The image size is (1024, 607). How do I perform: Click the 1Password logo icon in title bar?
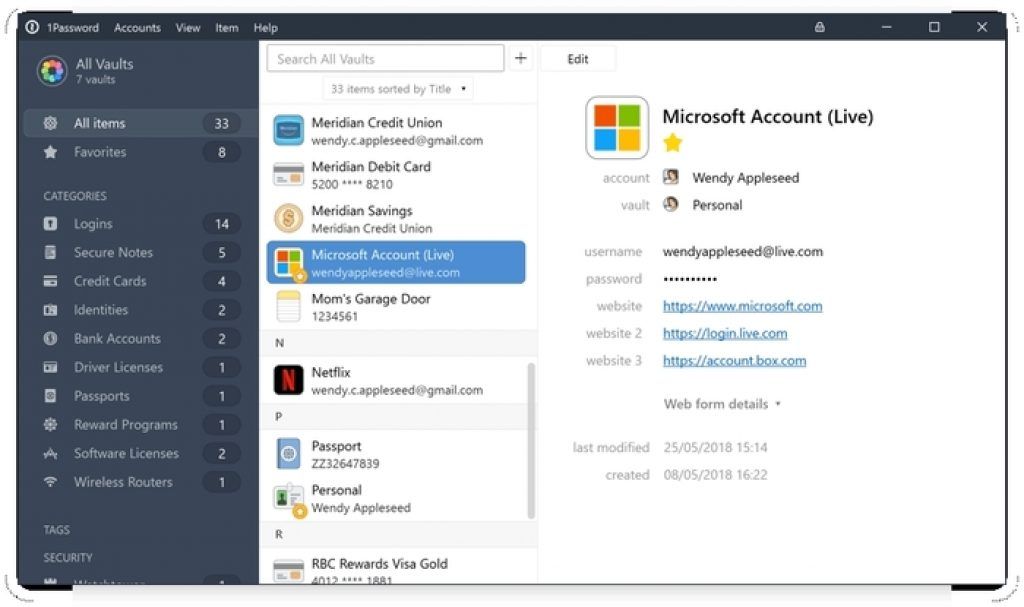(x=32, y=27)
